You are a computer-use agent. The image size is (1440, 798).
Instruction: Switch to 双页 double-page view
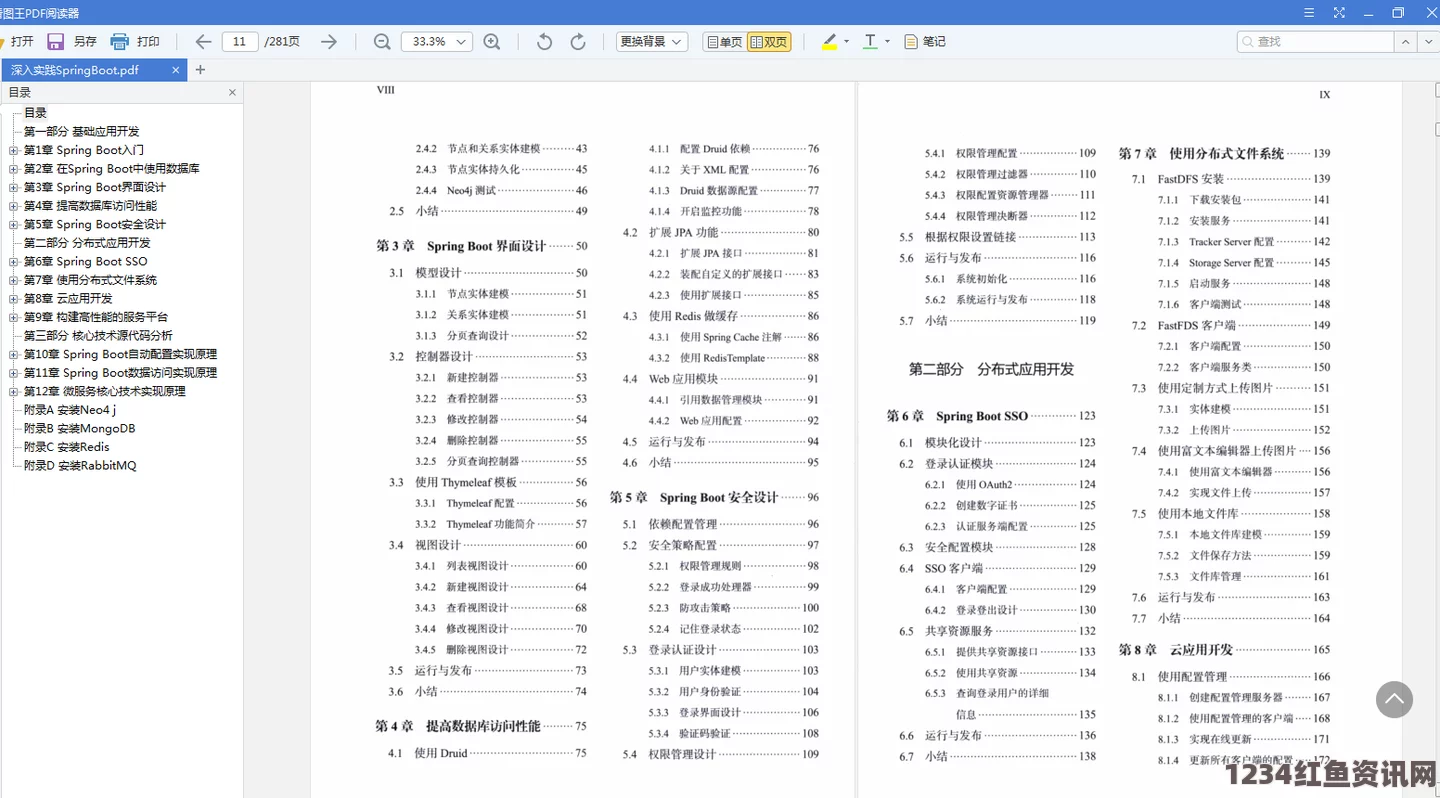click(769, 41)
